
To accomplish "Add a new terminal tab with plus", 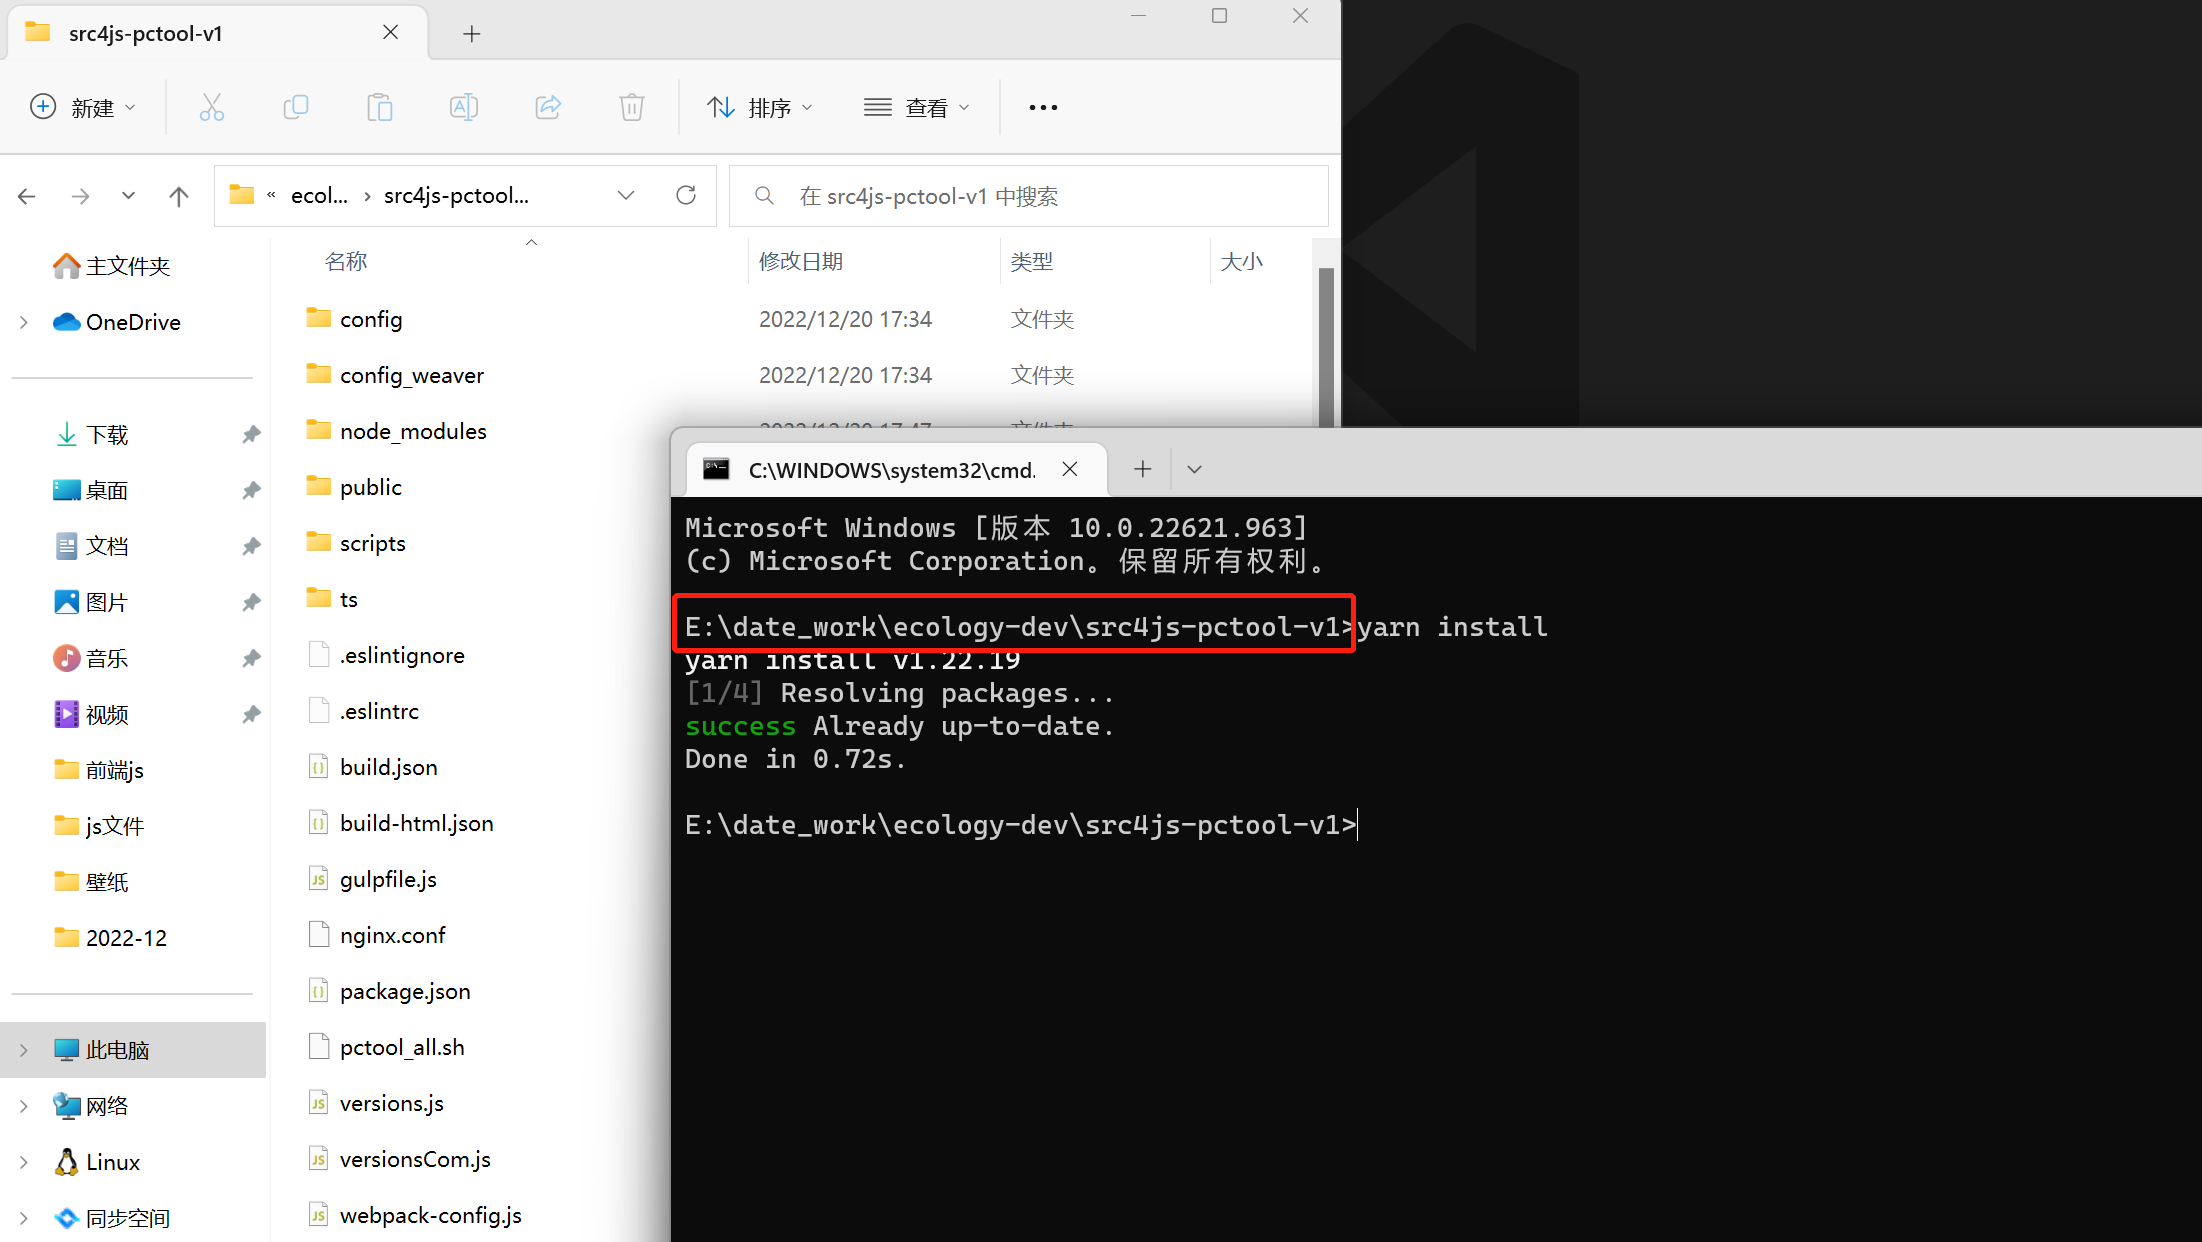I will [x=1143, y=469].
